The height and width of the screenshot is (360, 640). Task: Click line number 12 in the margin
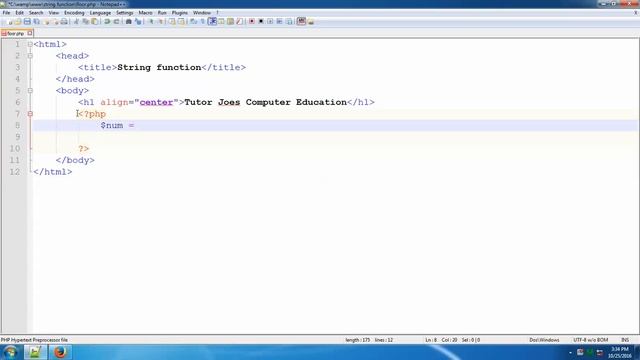(x=14, y=172)
